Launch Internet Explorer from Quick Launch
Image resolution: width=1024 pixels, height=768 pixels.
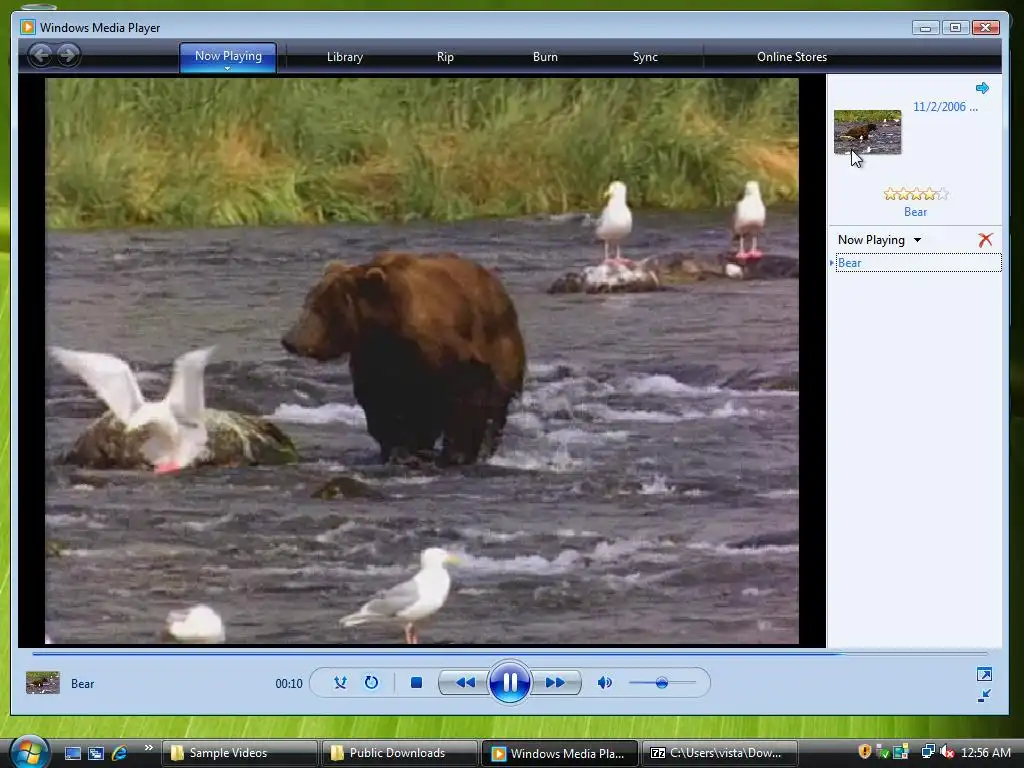[x=120, y=753]
